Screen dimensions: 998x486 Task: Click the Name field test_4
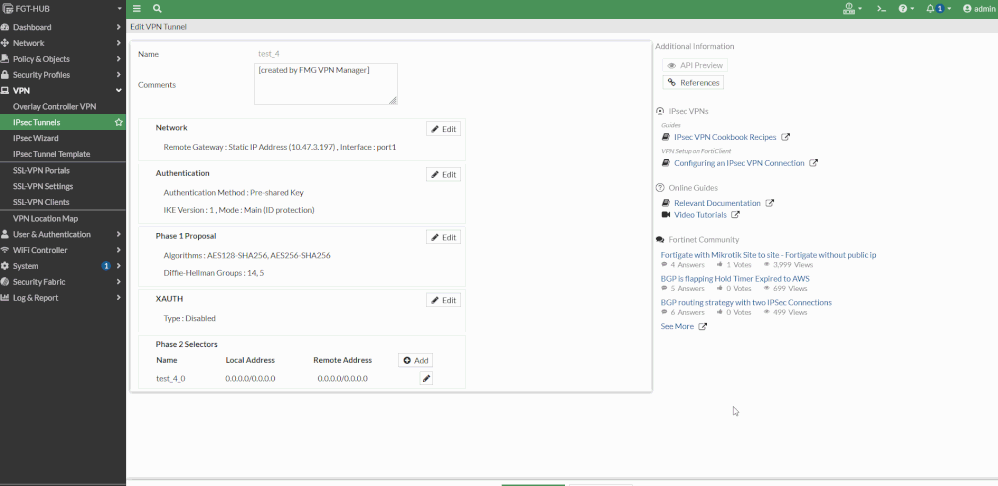(x=269, y=54)
